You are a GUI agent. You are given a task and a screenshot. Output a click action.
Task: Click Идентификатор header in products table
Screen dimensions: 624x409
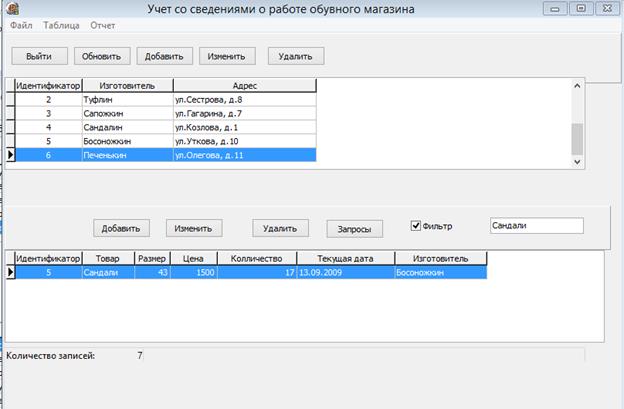click(x=48, y=259)
